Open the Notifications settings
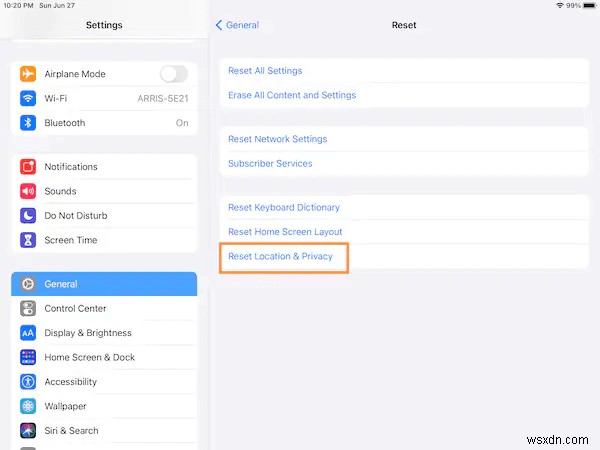The height and width of the screenshot is (450, 600). click(104, 166)
